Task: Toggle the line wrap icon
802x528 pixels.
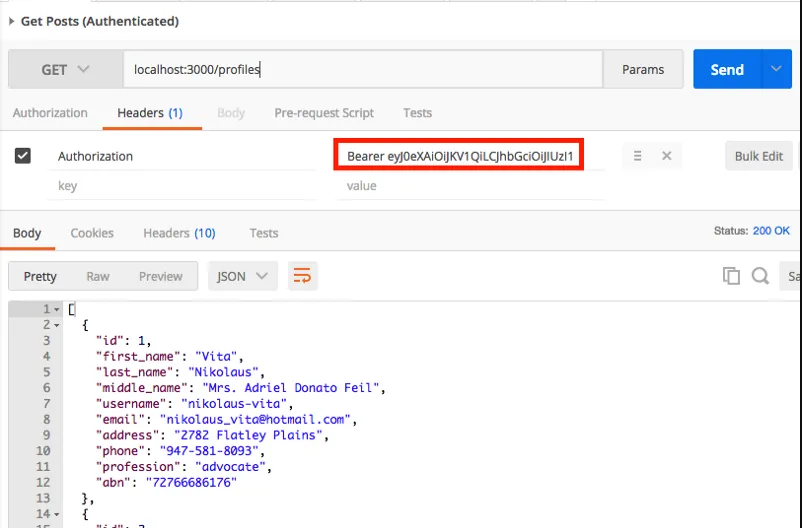Action: click(302, 276)
